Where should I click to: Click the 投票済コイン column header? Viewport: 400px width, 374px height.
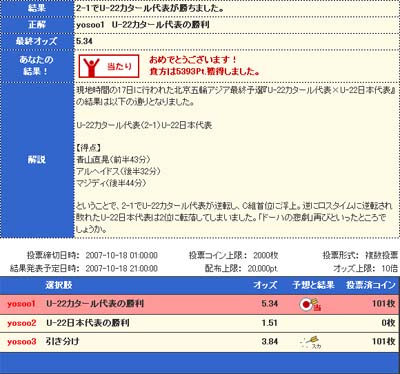point(371,285)
